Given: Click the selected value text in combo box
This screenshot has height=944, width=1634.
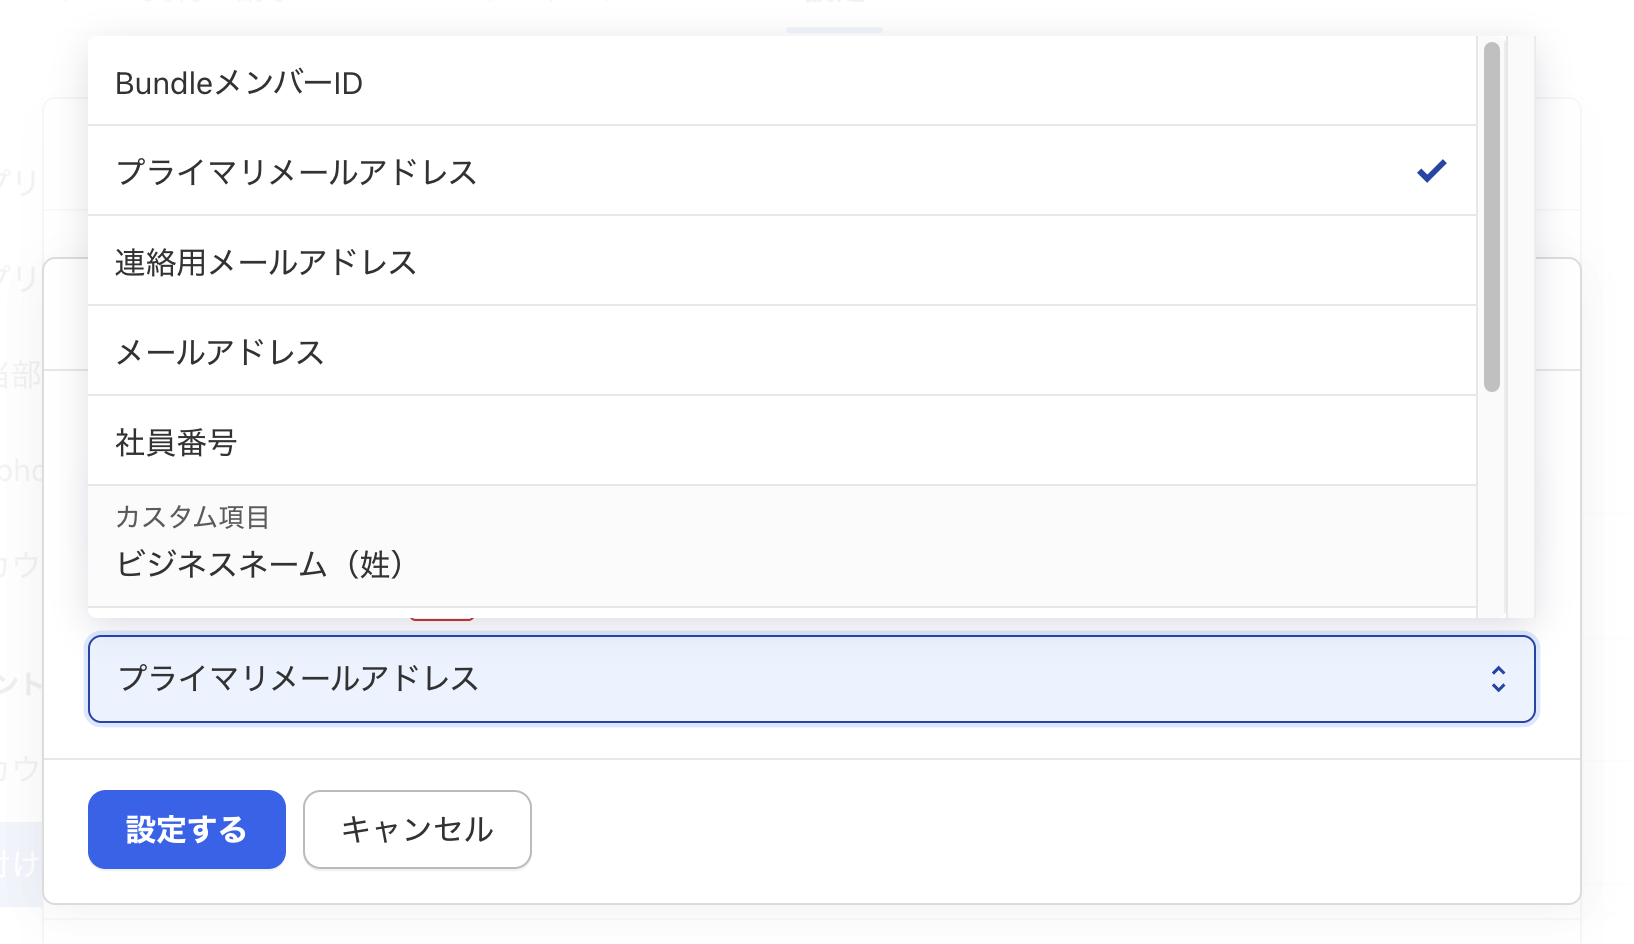Looking at the screenshot, I should (298, 679).
